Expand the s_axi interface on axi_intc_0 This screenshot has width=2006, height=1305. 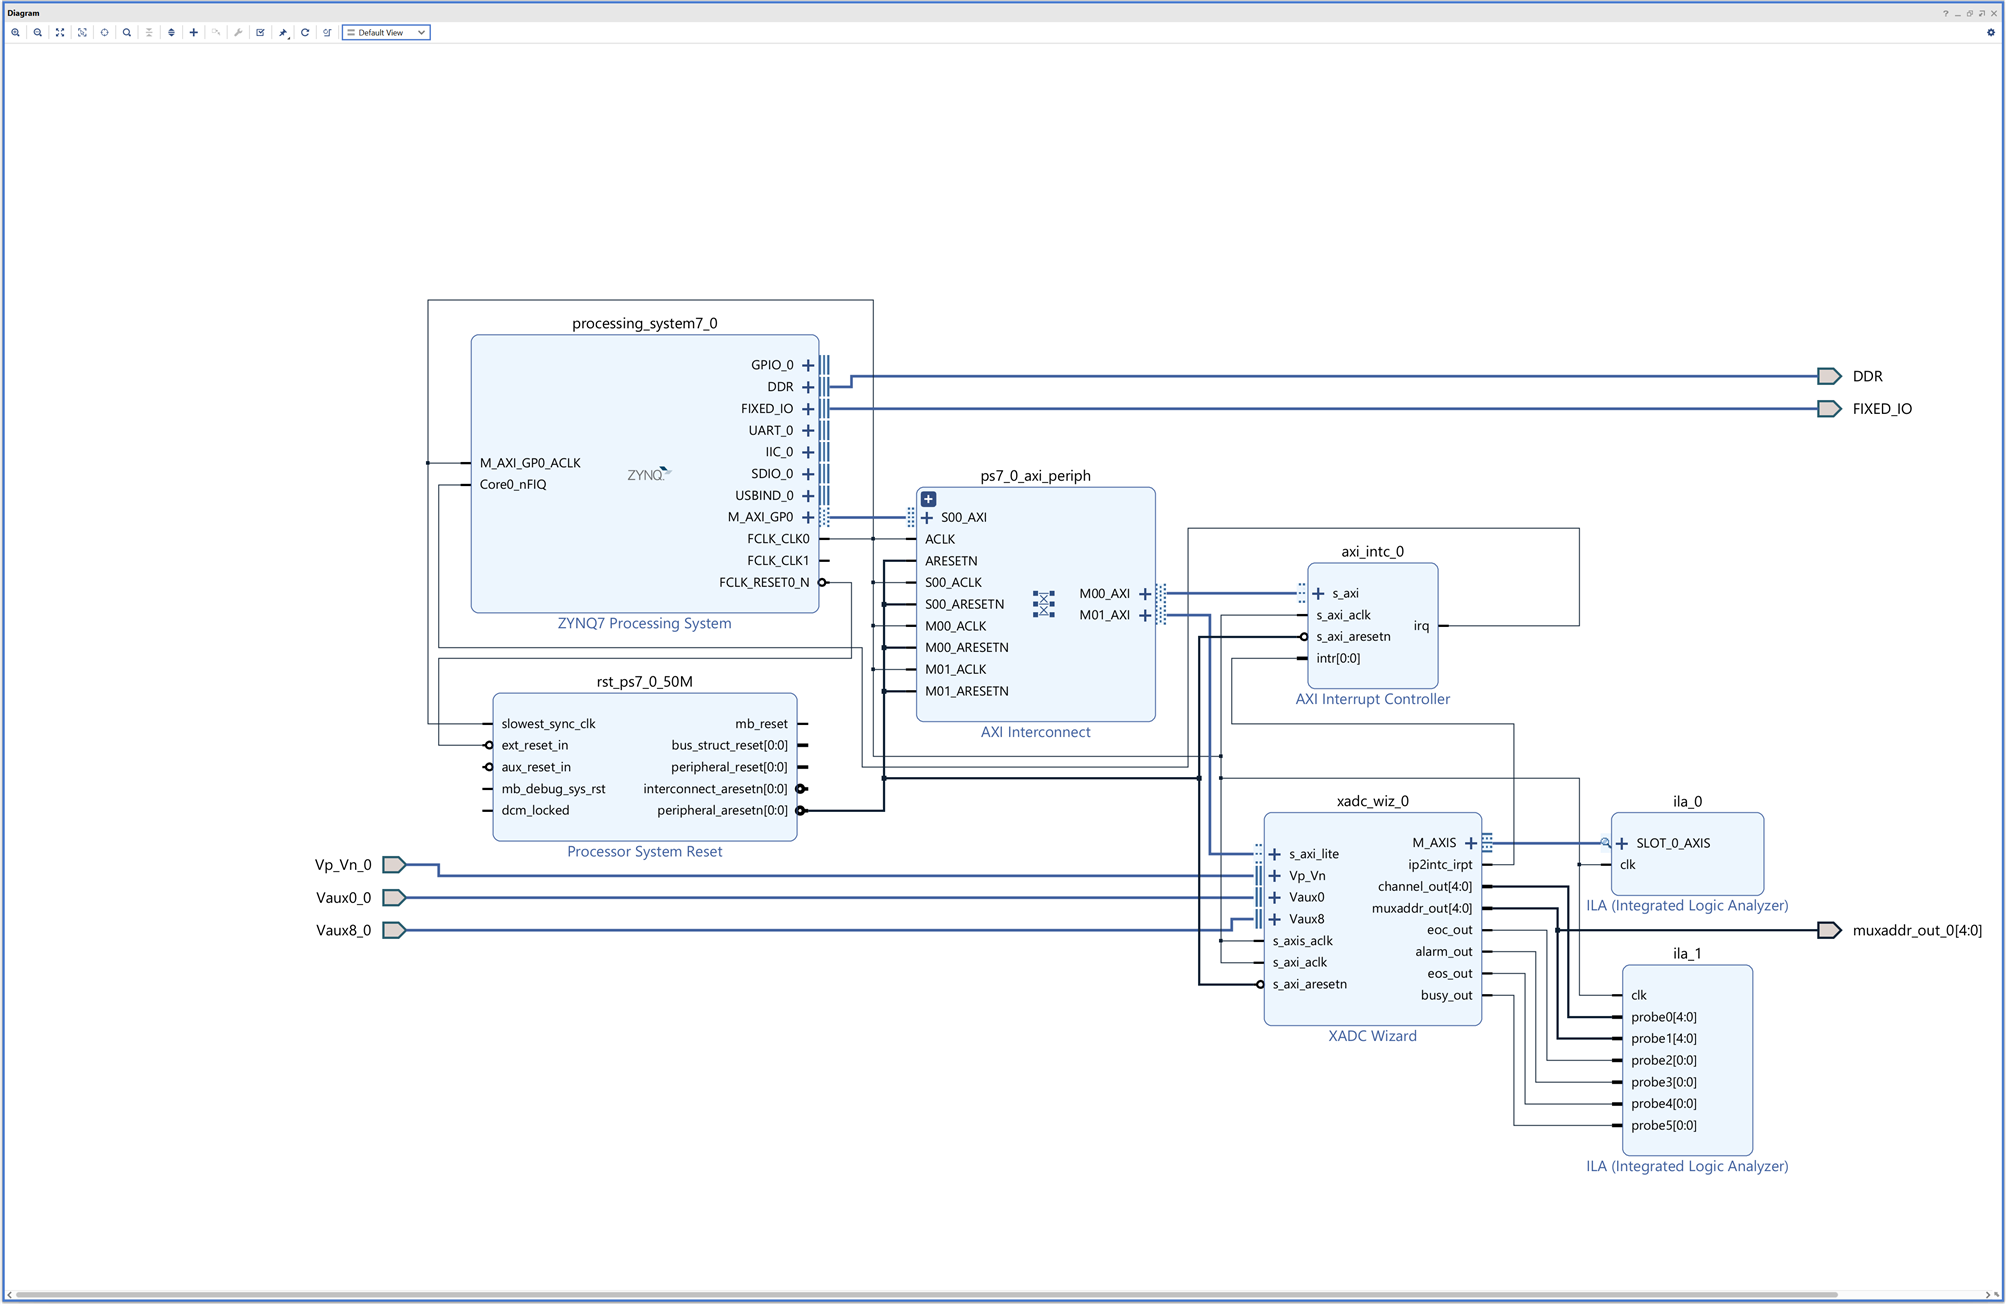click(1318, 594)
